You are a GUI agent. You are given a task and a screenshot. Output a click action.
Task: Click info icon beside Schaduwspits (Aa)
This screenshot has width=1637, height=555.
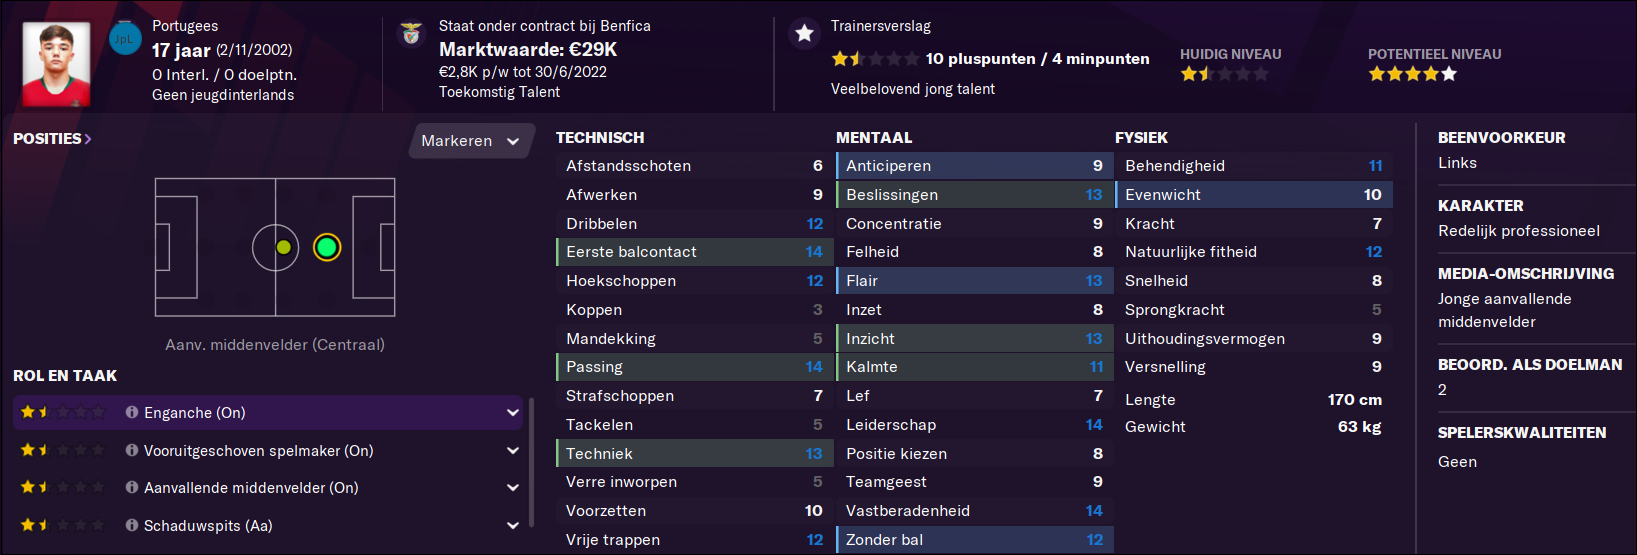tap(132, 525)
